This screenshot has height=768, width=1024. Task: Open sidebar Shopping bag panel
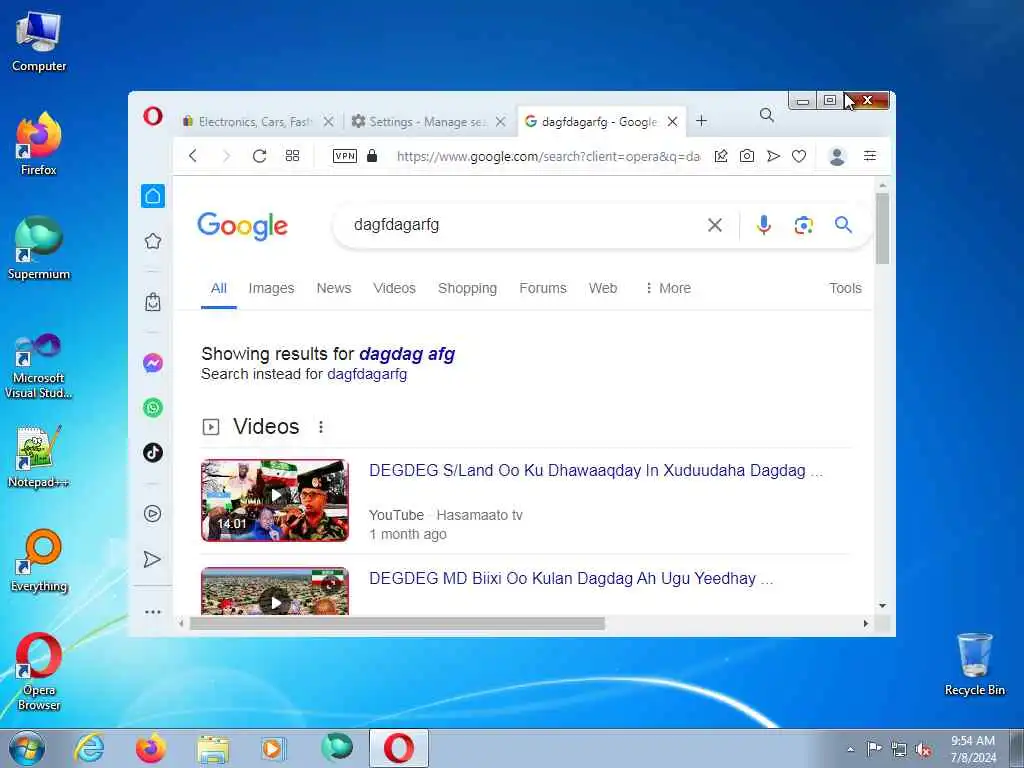click(x=153, y=302)
